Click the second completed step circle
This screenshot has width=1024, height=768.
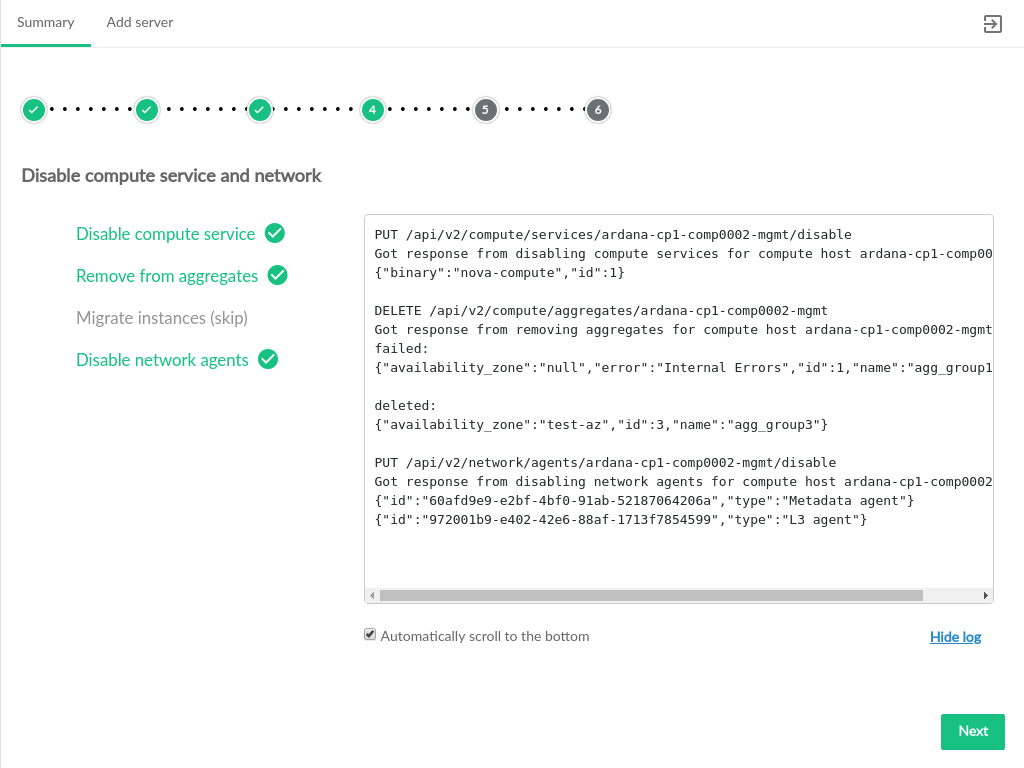pos(147,109)
